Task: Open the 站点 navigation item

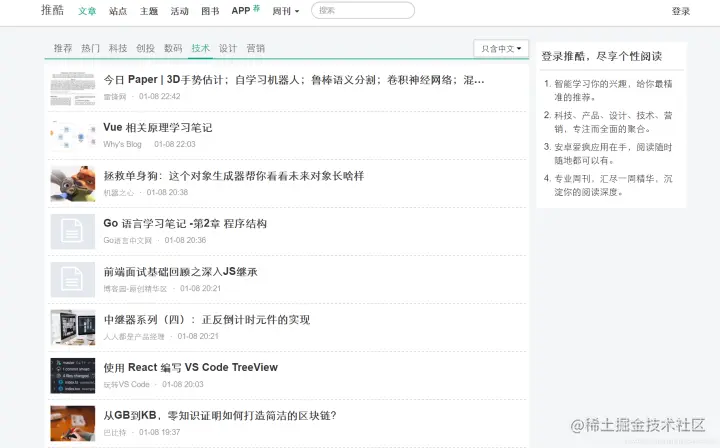Action: pos(118,11)
